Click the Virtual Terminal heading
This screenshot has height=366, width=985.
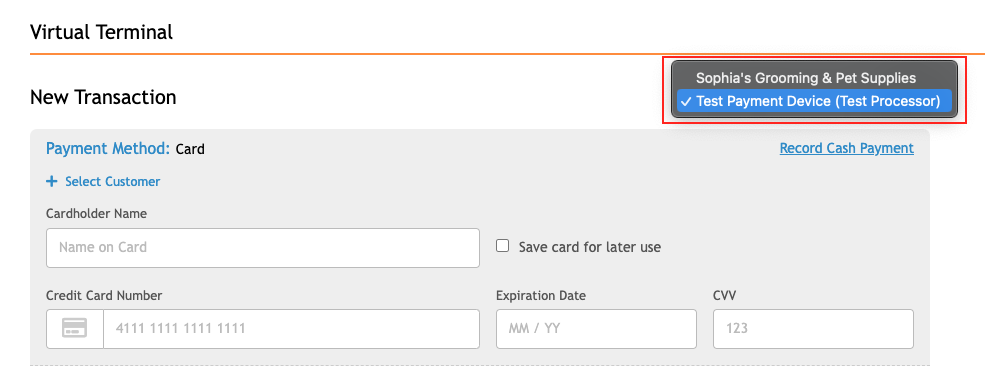tap(101, 31)
